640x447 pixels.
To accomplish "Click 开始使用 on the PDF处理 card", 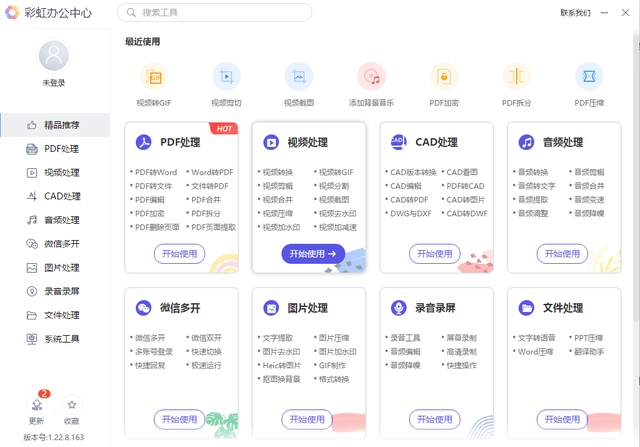I will click(x=180, y=254).
